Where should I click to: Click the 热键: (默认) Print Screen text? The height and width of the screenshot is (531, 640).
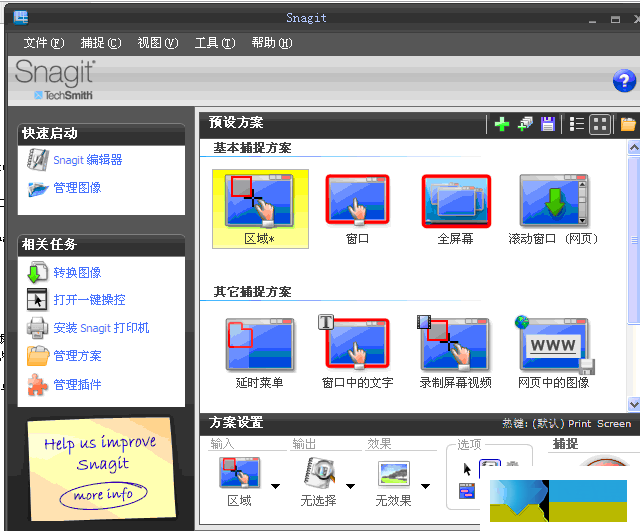567,424
